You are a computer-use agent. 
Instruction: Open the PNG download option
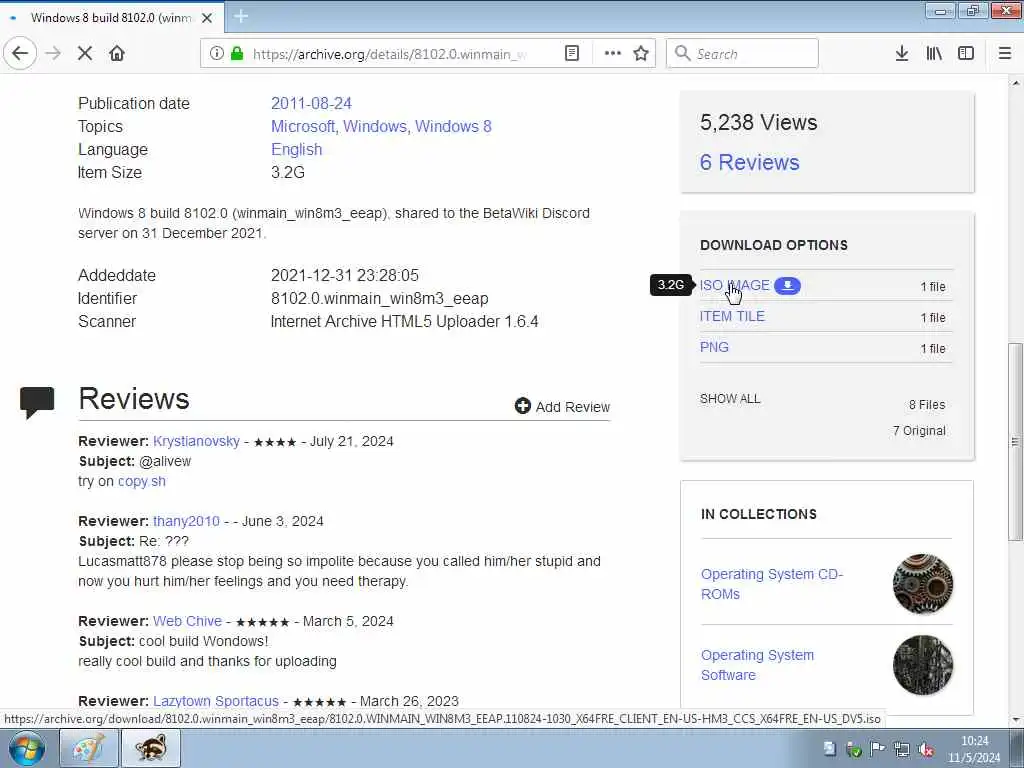click(714, 347)
